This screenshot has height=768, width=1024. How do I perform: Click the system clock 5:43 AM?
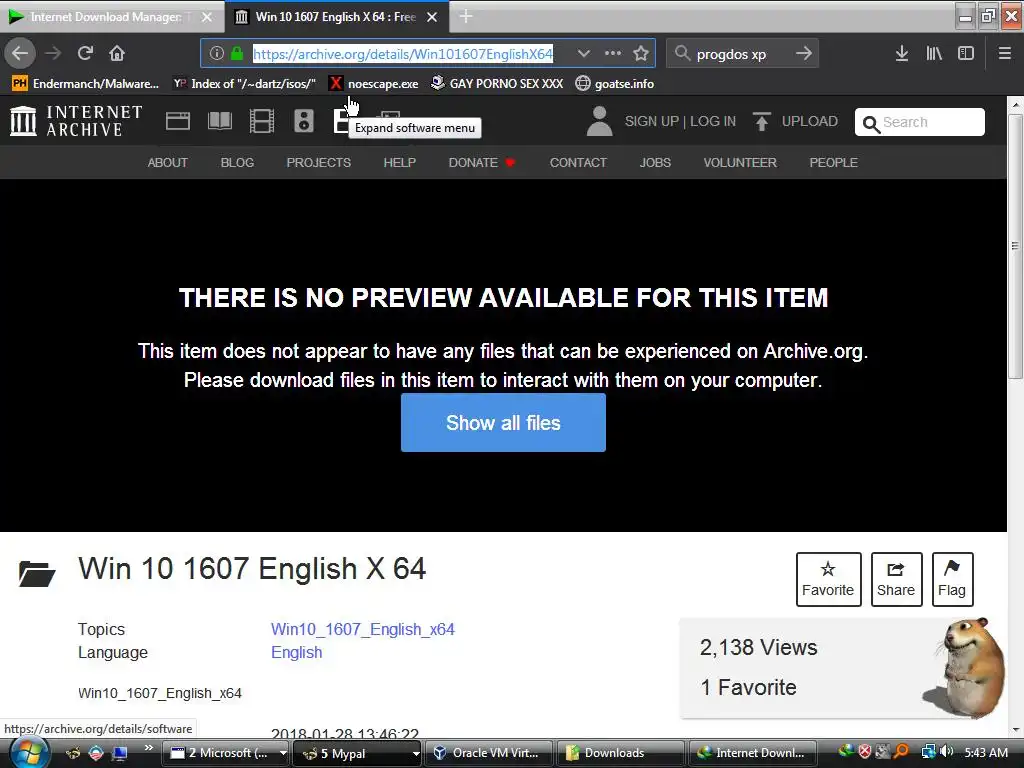pyautogui.click(x=986, y=753)
